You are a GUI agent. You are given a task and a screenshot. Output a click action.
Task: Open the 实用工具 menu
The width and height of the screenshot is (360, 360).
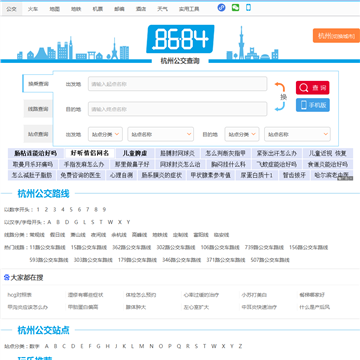pyautogui.click(x=189, y=9)
